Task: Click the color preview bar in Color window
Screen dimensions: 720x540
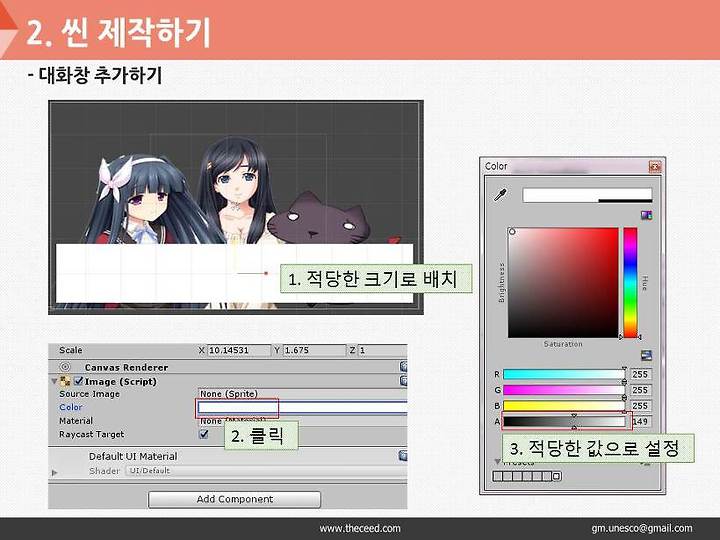Action: [x=587, y=195]
